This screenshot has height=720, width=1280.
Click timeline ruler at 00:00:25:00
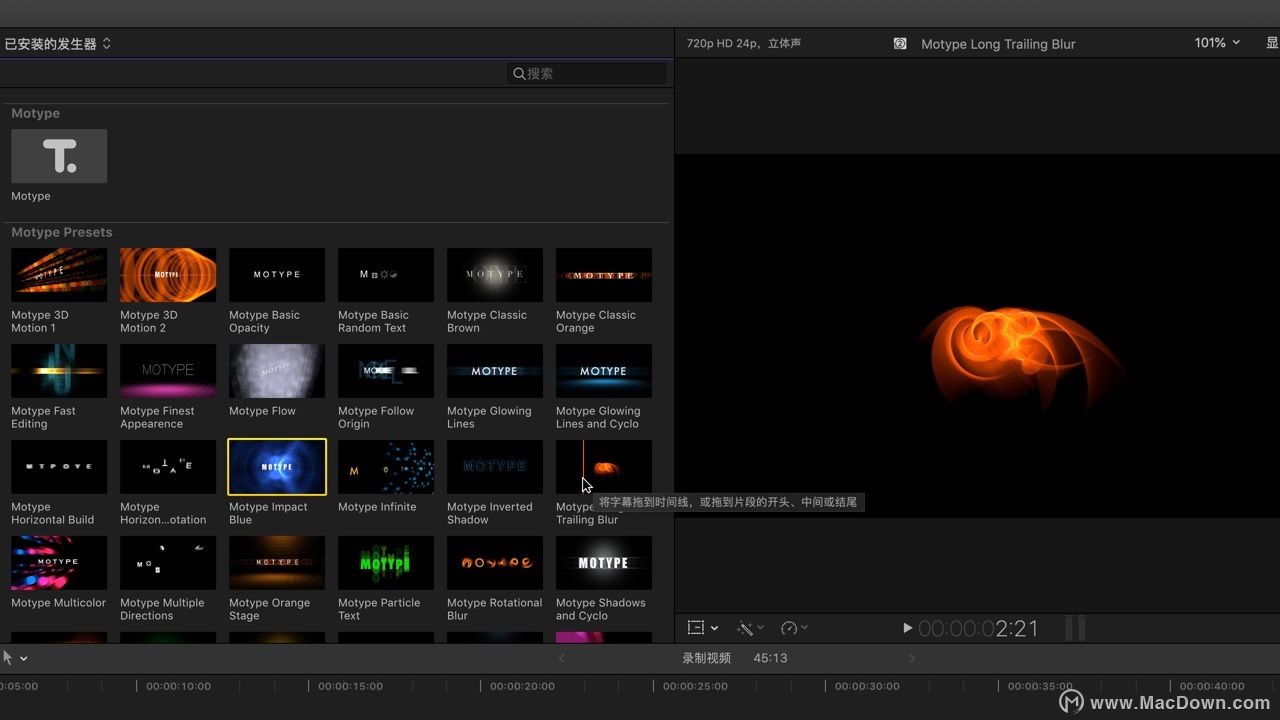coord(695,686)
